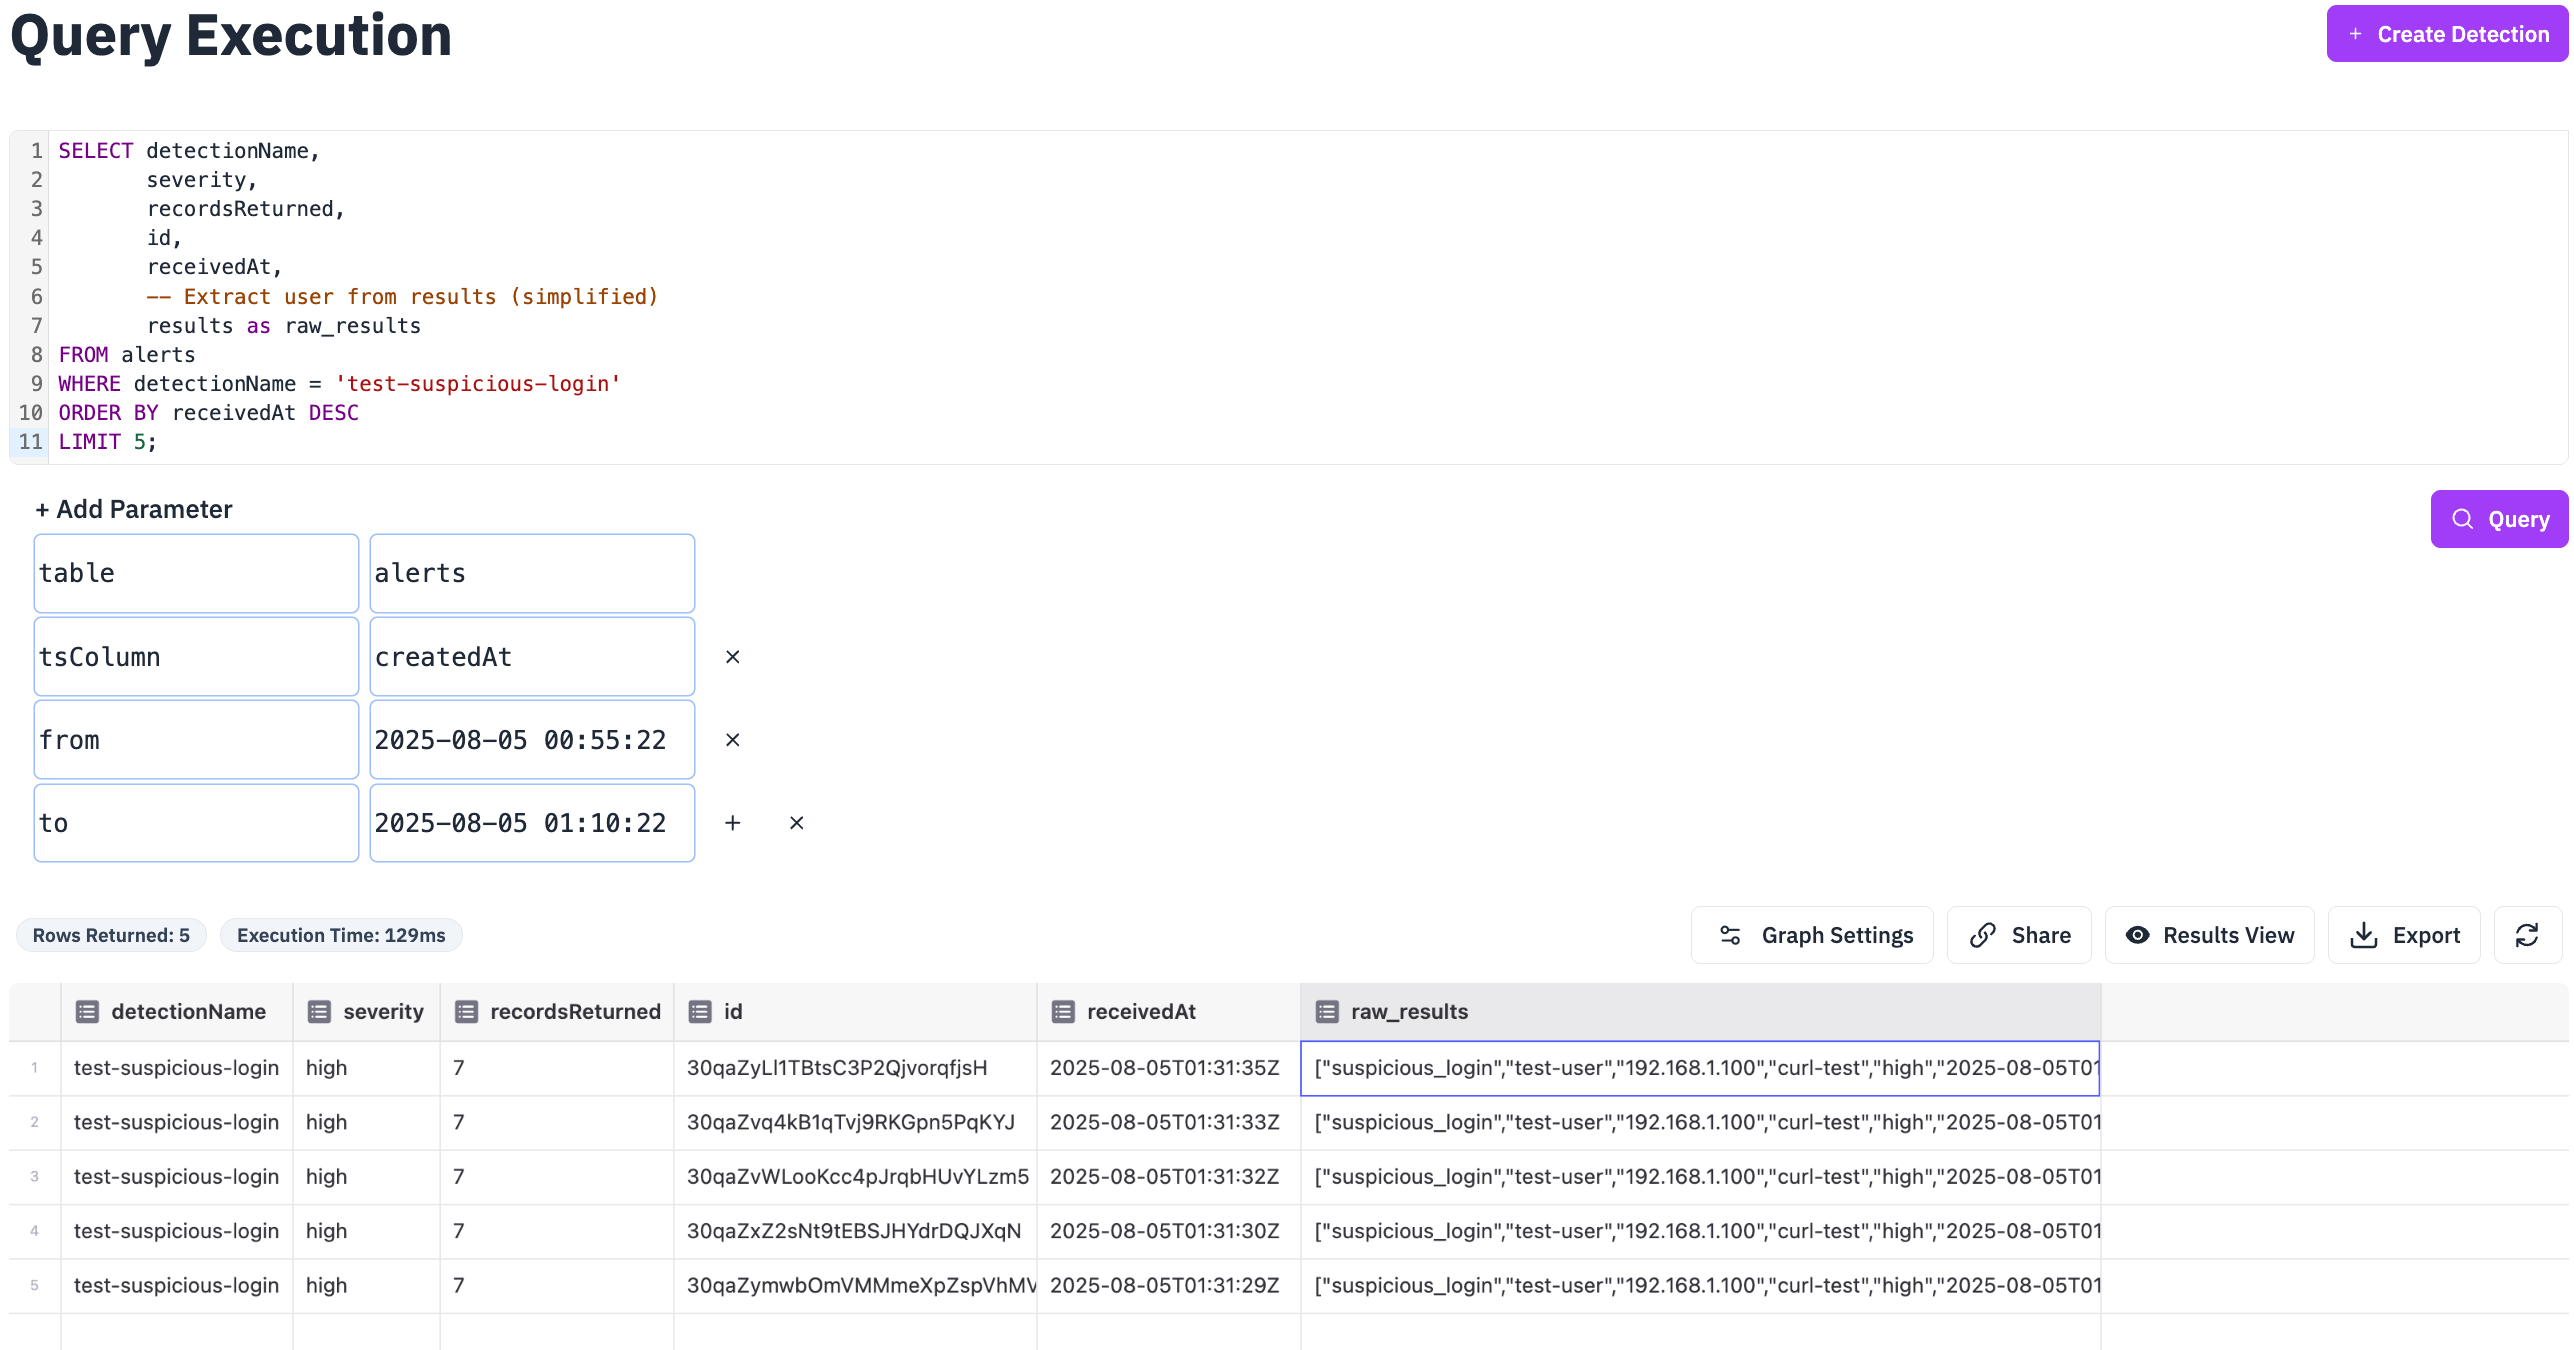2574x1350 pixels.
Task: Click Create Detection
Action: (x=2447, y=34)
